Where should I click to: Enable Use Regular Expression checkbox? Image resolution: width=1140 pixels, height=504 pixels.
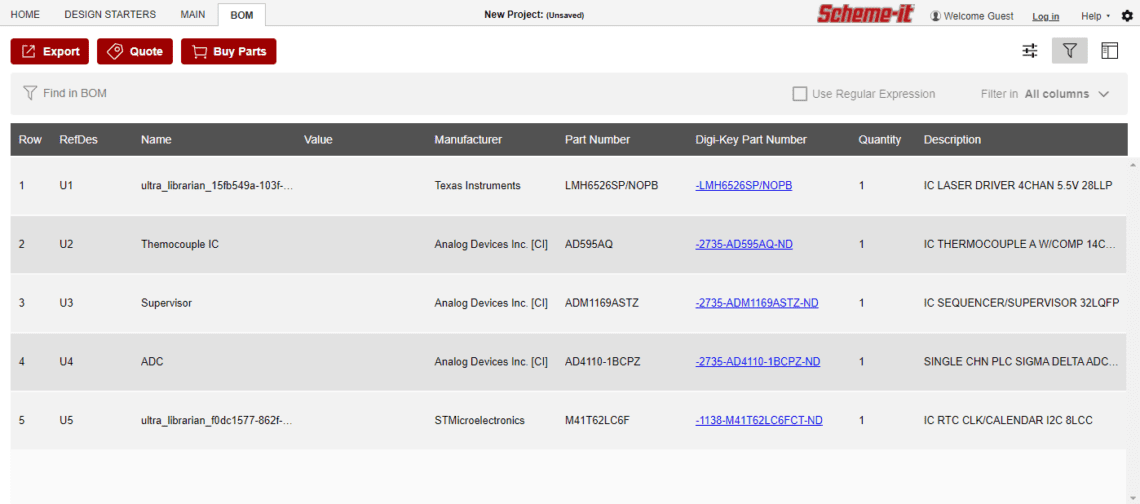pyautogui.click(x=800, y=94)
